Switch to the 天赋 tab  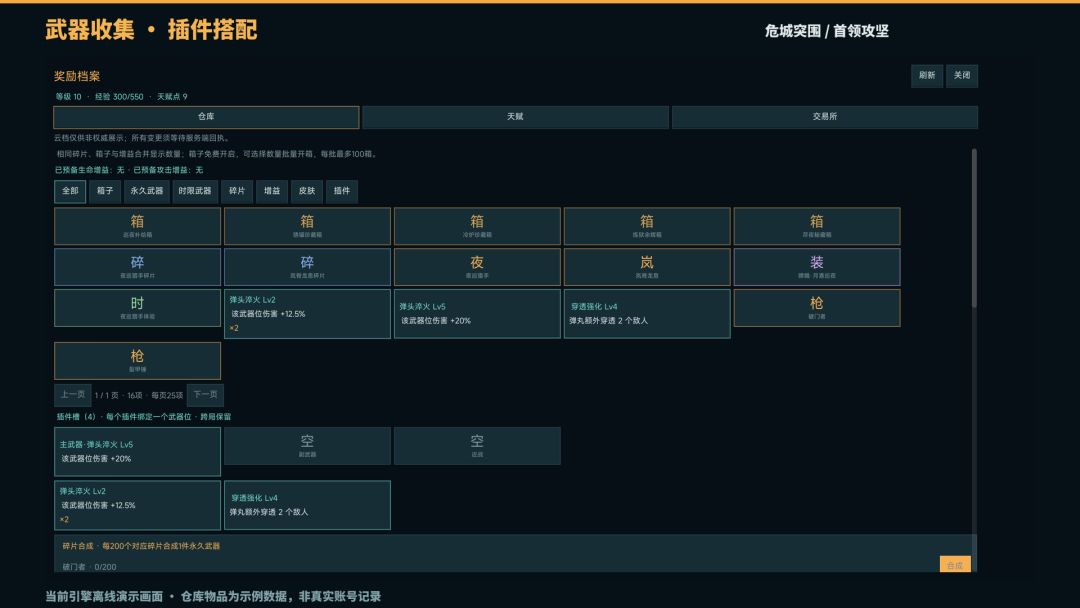(515, 117)
